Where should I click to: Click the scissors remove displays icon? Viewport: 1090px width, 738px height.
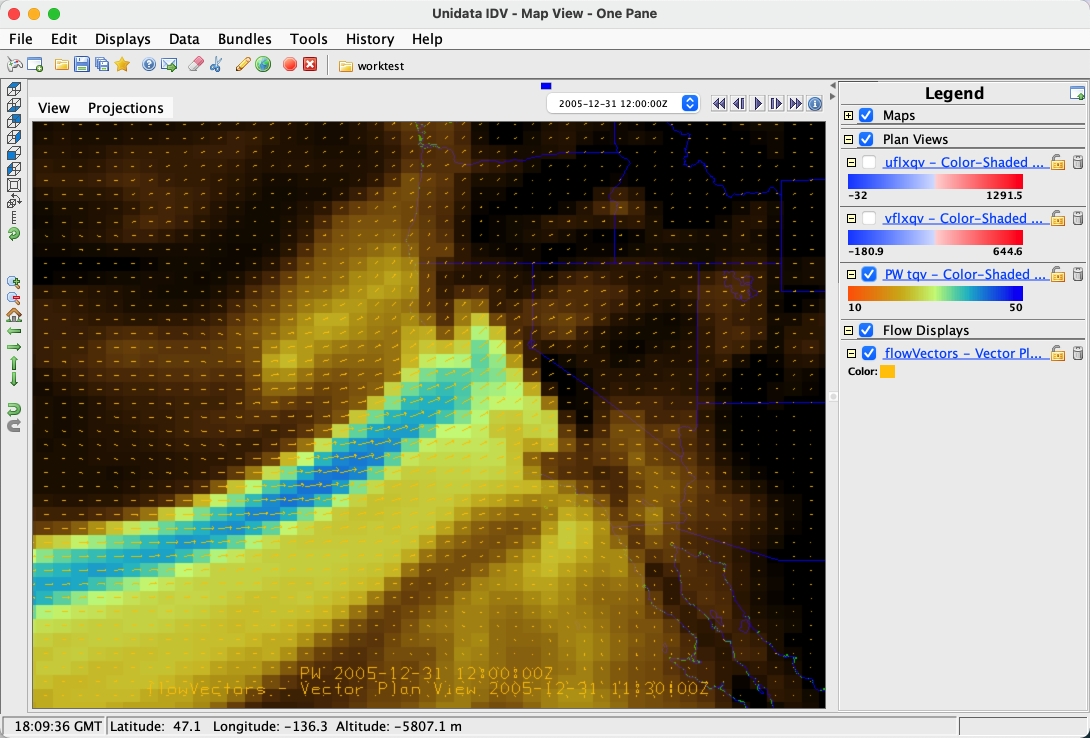pos(215,65)
